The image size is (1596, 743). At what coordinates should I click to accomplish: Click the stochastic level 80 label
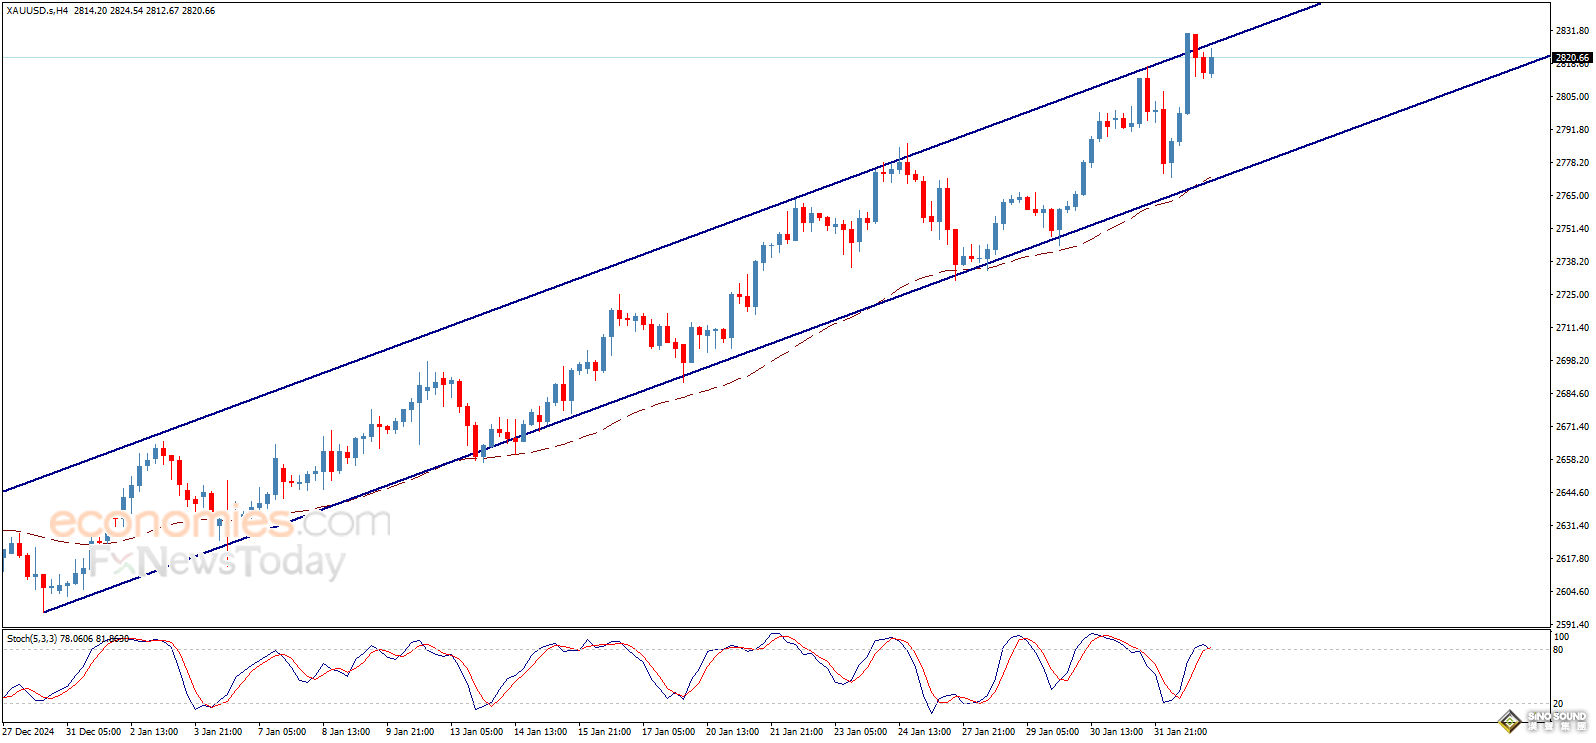pos(1558,650)
